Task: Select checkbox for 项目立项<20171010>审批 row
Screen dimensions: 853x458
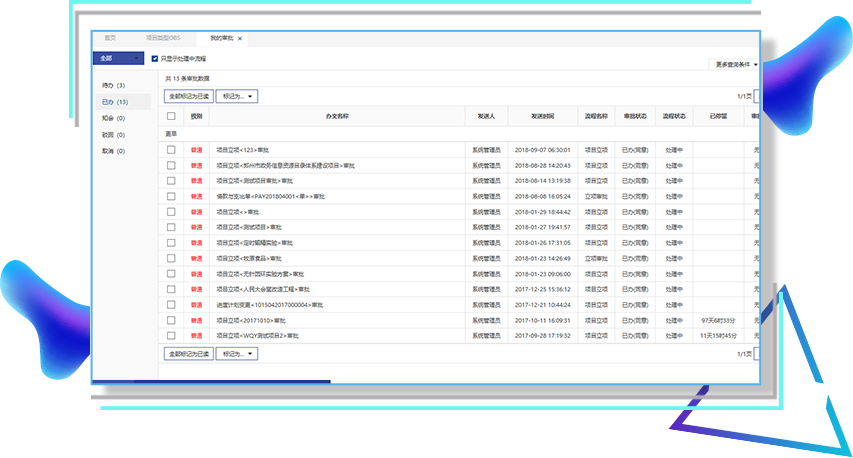Action: pos(171,320)
